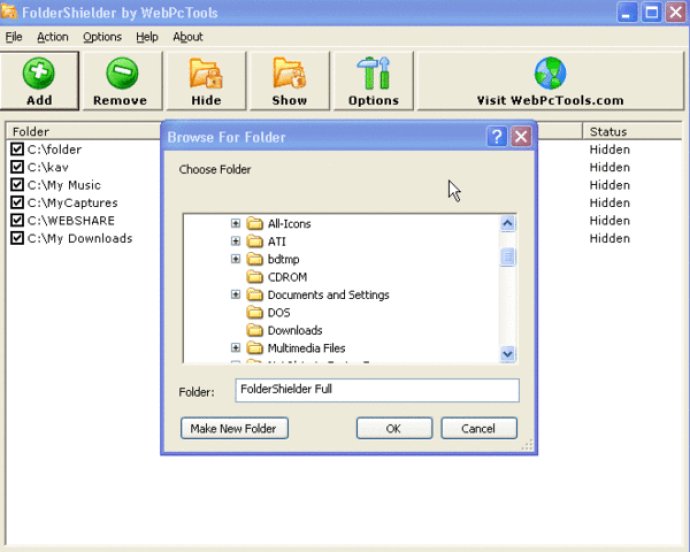The height and width of the screenshot is (552, 690).
Task: Click the Show folder icon
Action: coord(289,73)
